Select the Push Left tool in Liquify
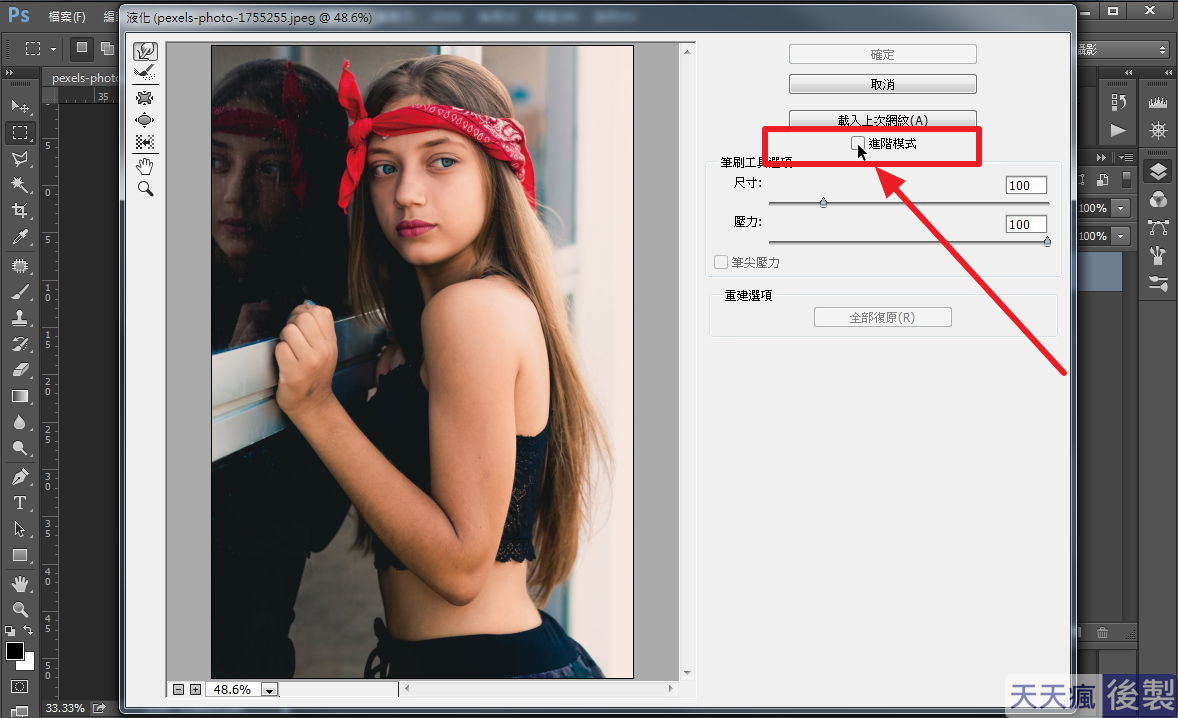 coord(145,142)
